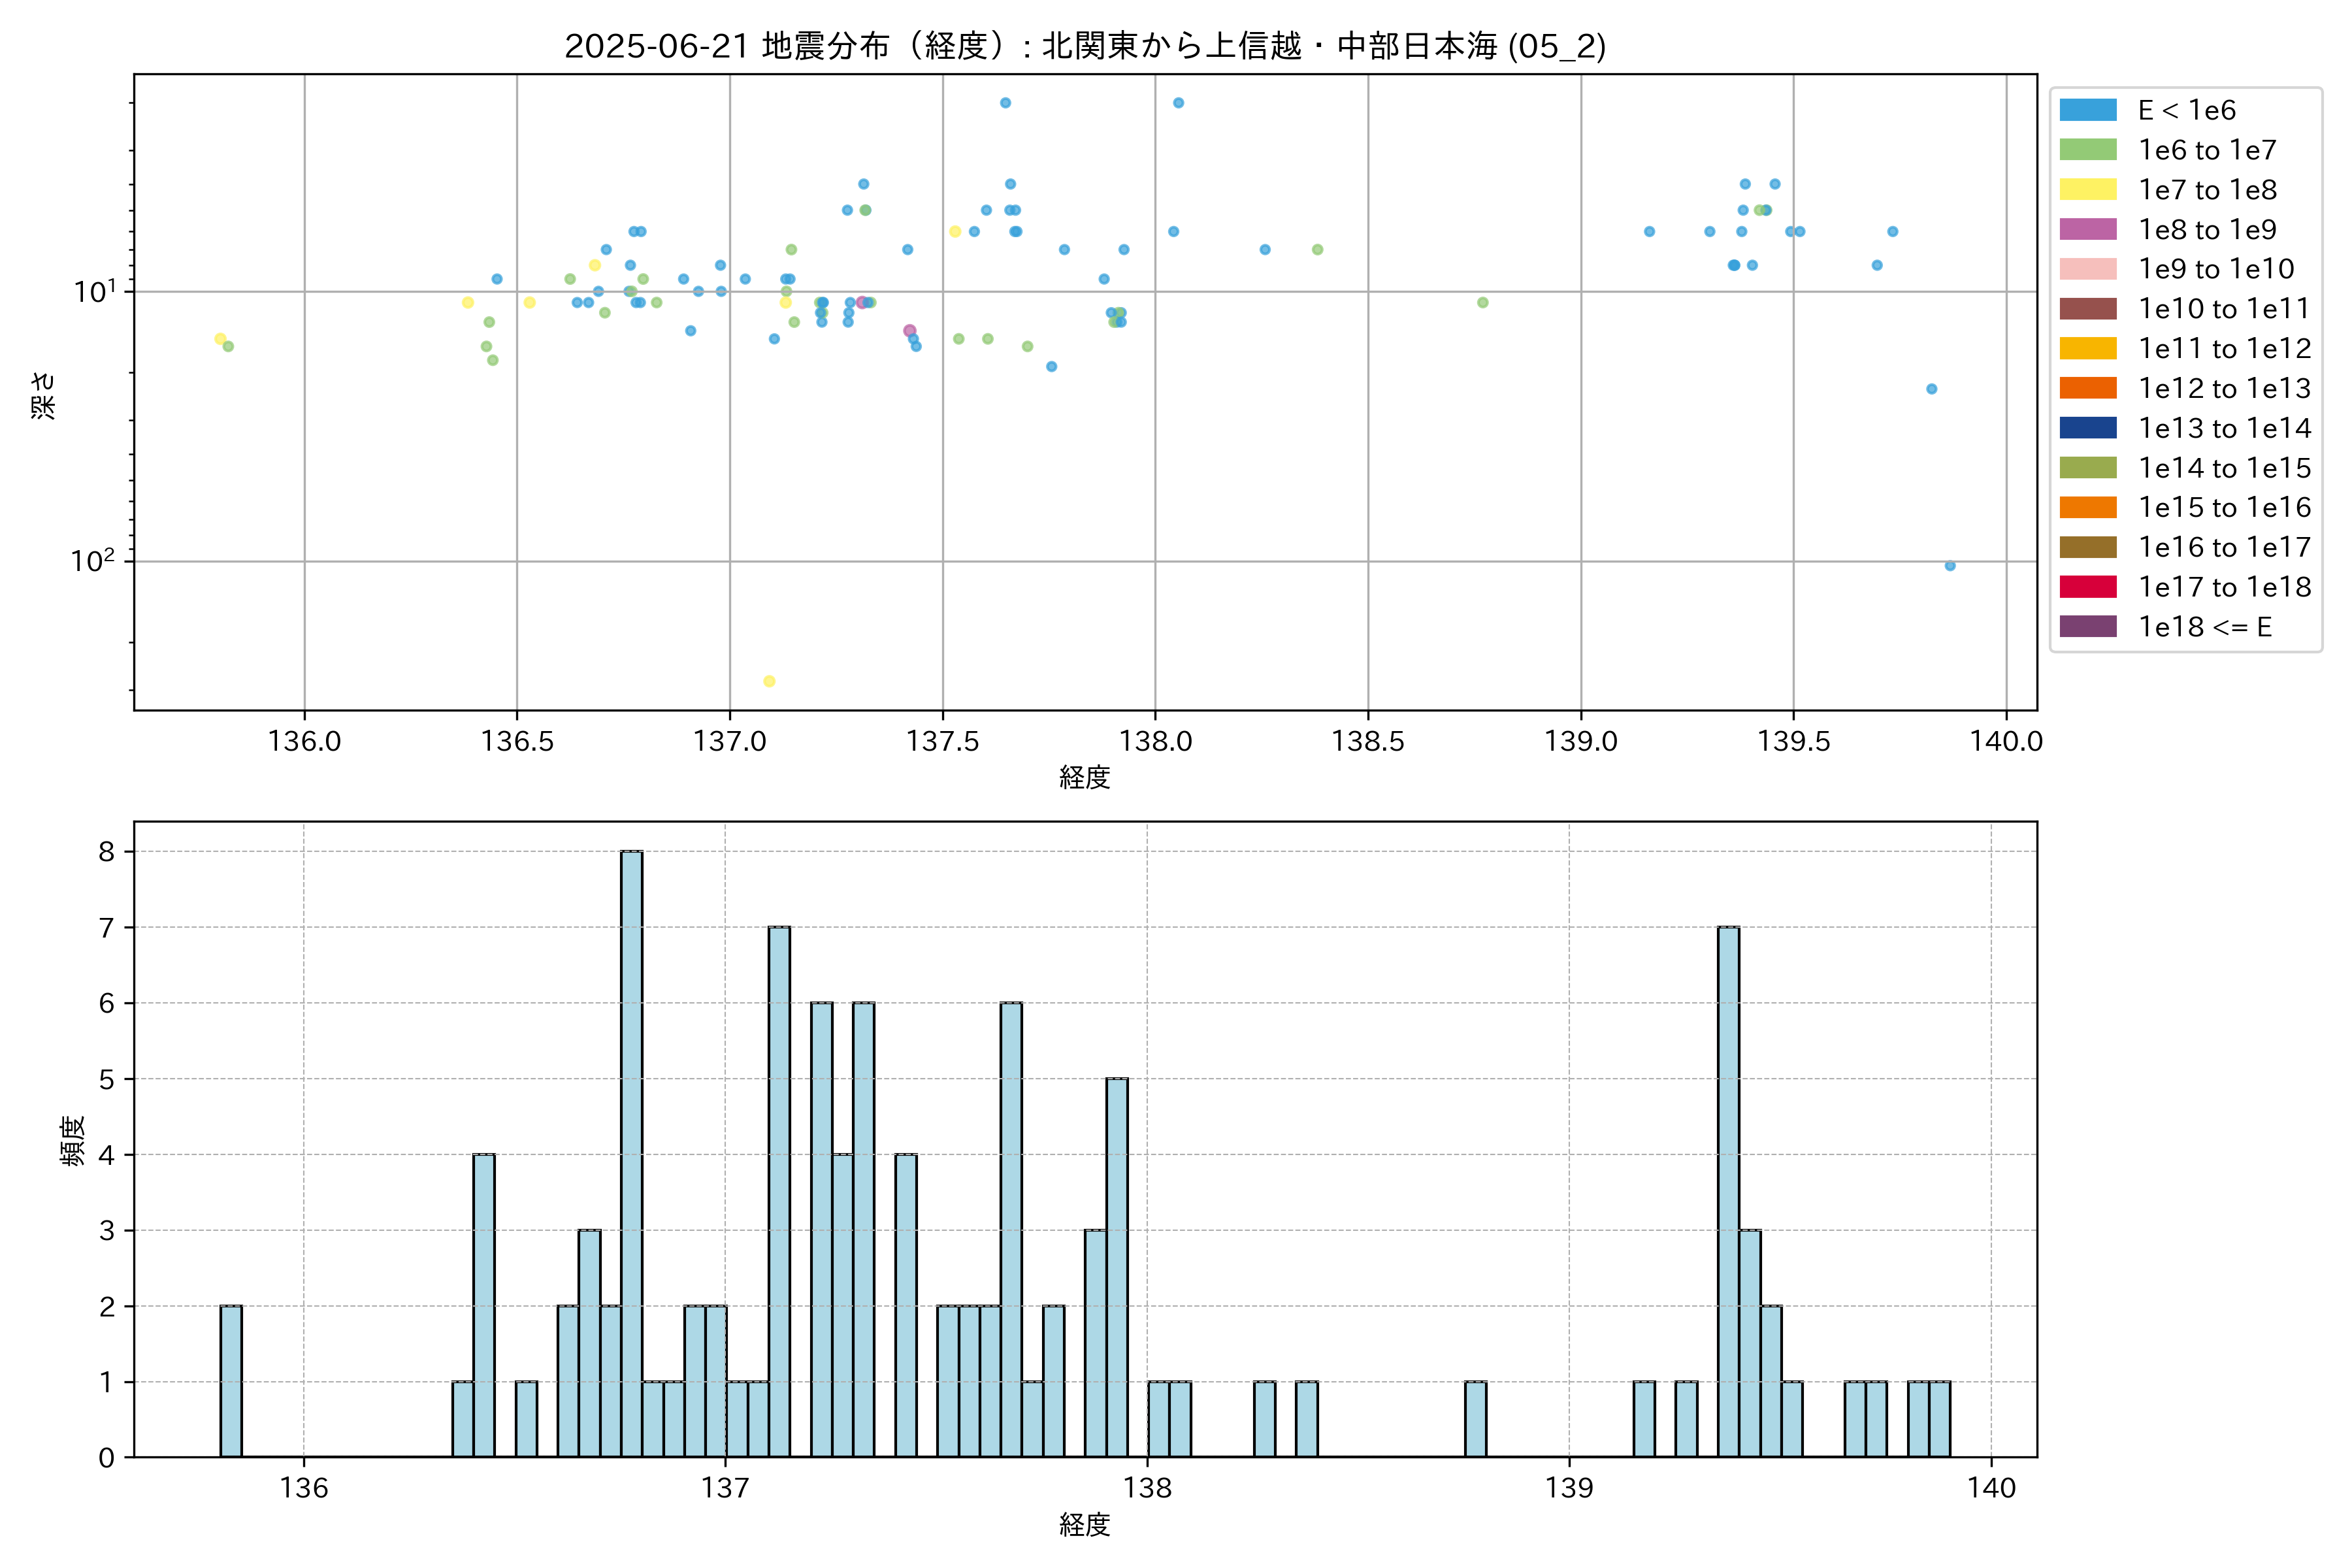Click the pink 1e9 to 1e10 swatch
The height and width of the screenshot is (1568, 2352).
2087,269
